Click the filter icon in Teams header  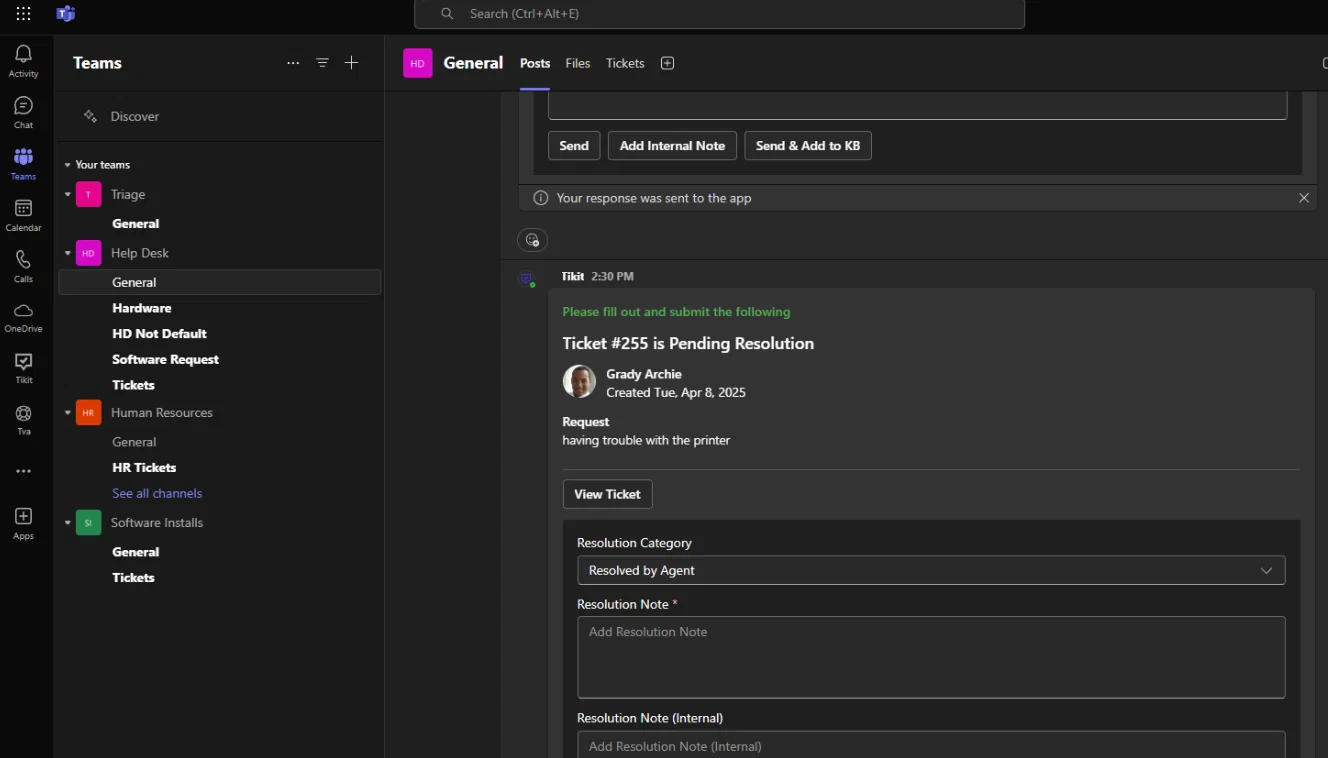coord(322,63)
